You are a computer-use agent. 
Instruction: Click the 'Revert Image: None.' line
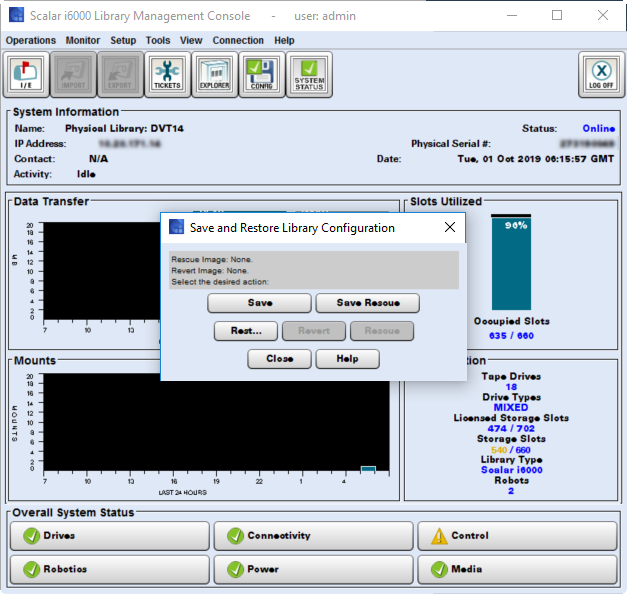(x=210, y=270)
